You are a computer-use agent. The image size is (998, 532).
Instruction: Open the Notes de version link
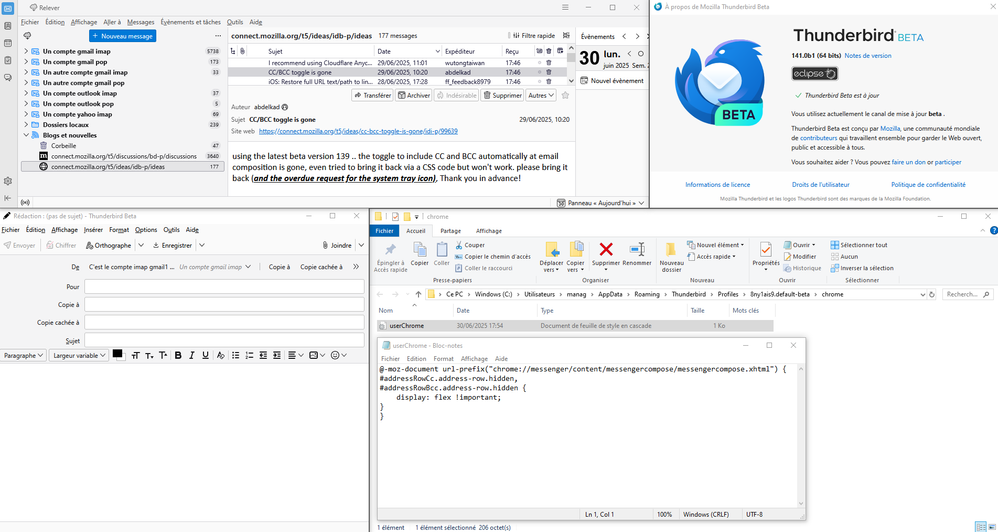[x=867, y=55]
